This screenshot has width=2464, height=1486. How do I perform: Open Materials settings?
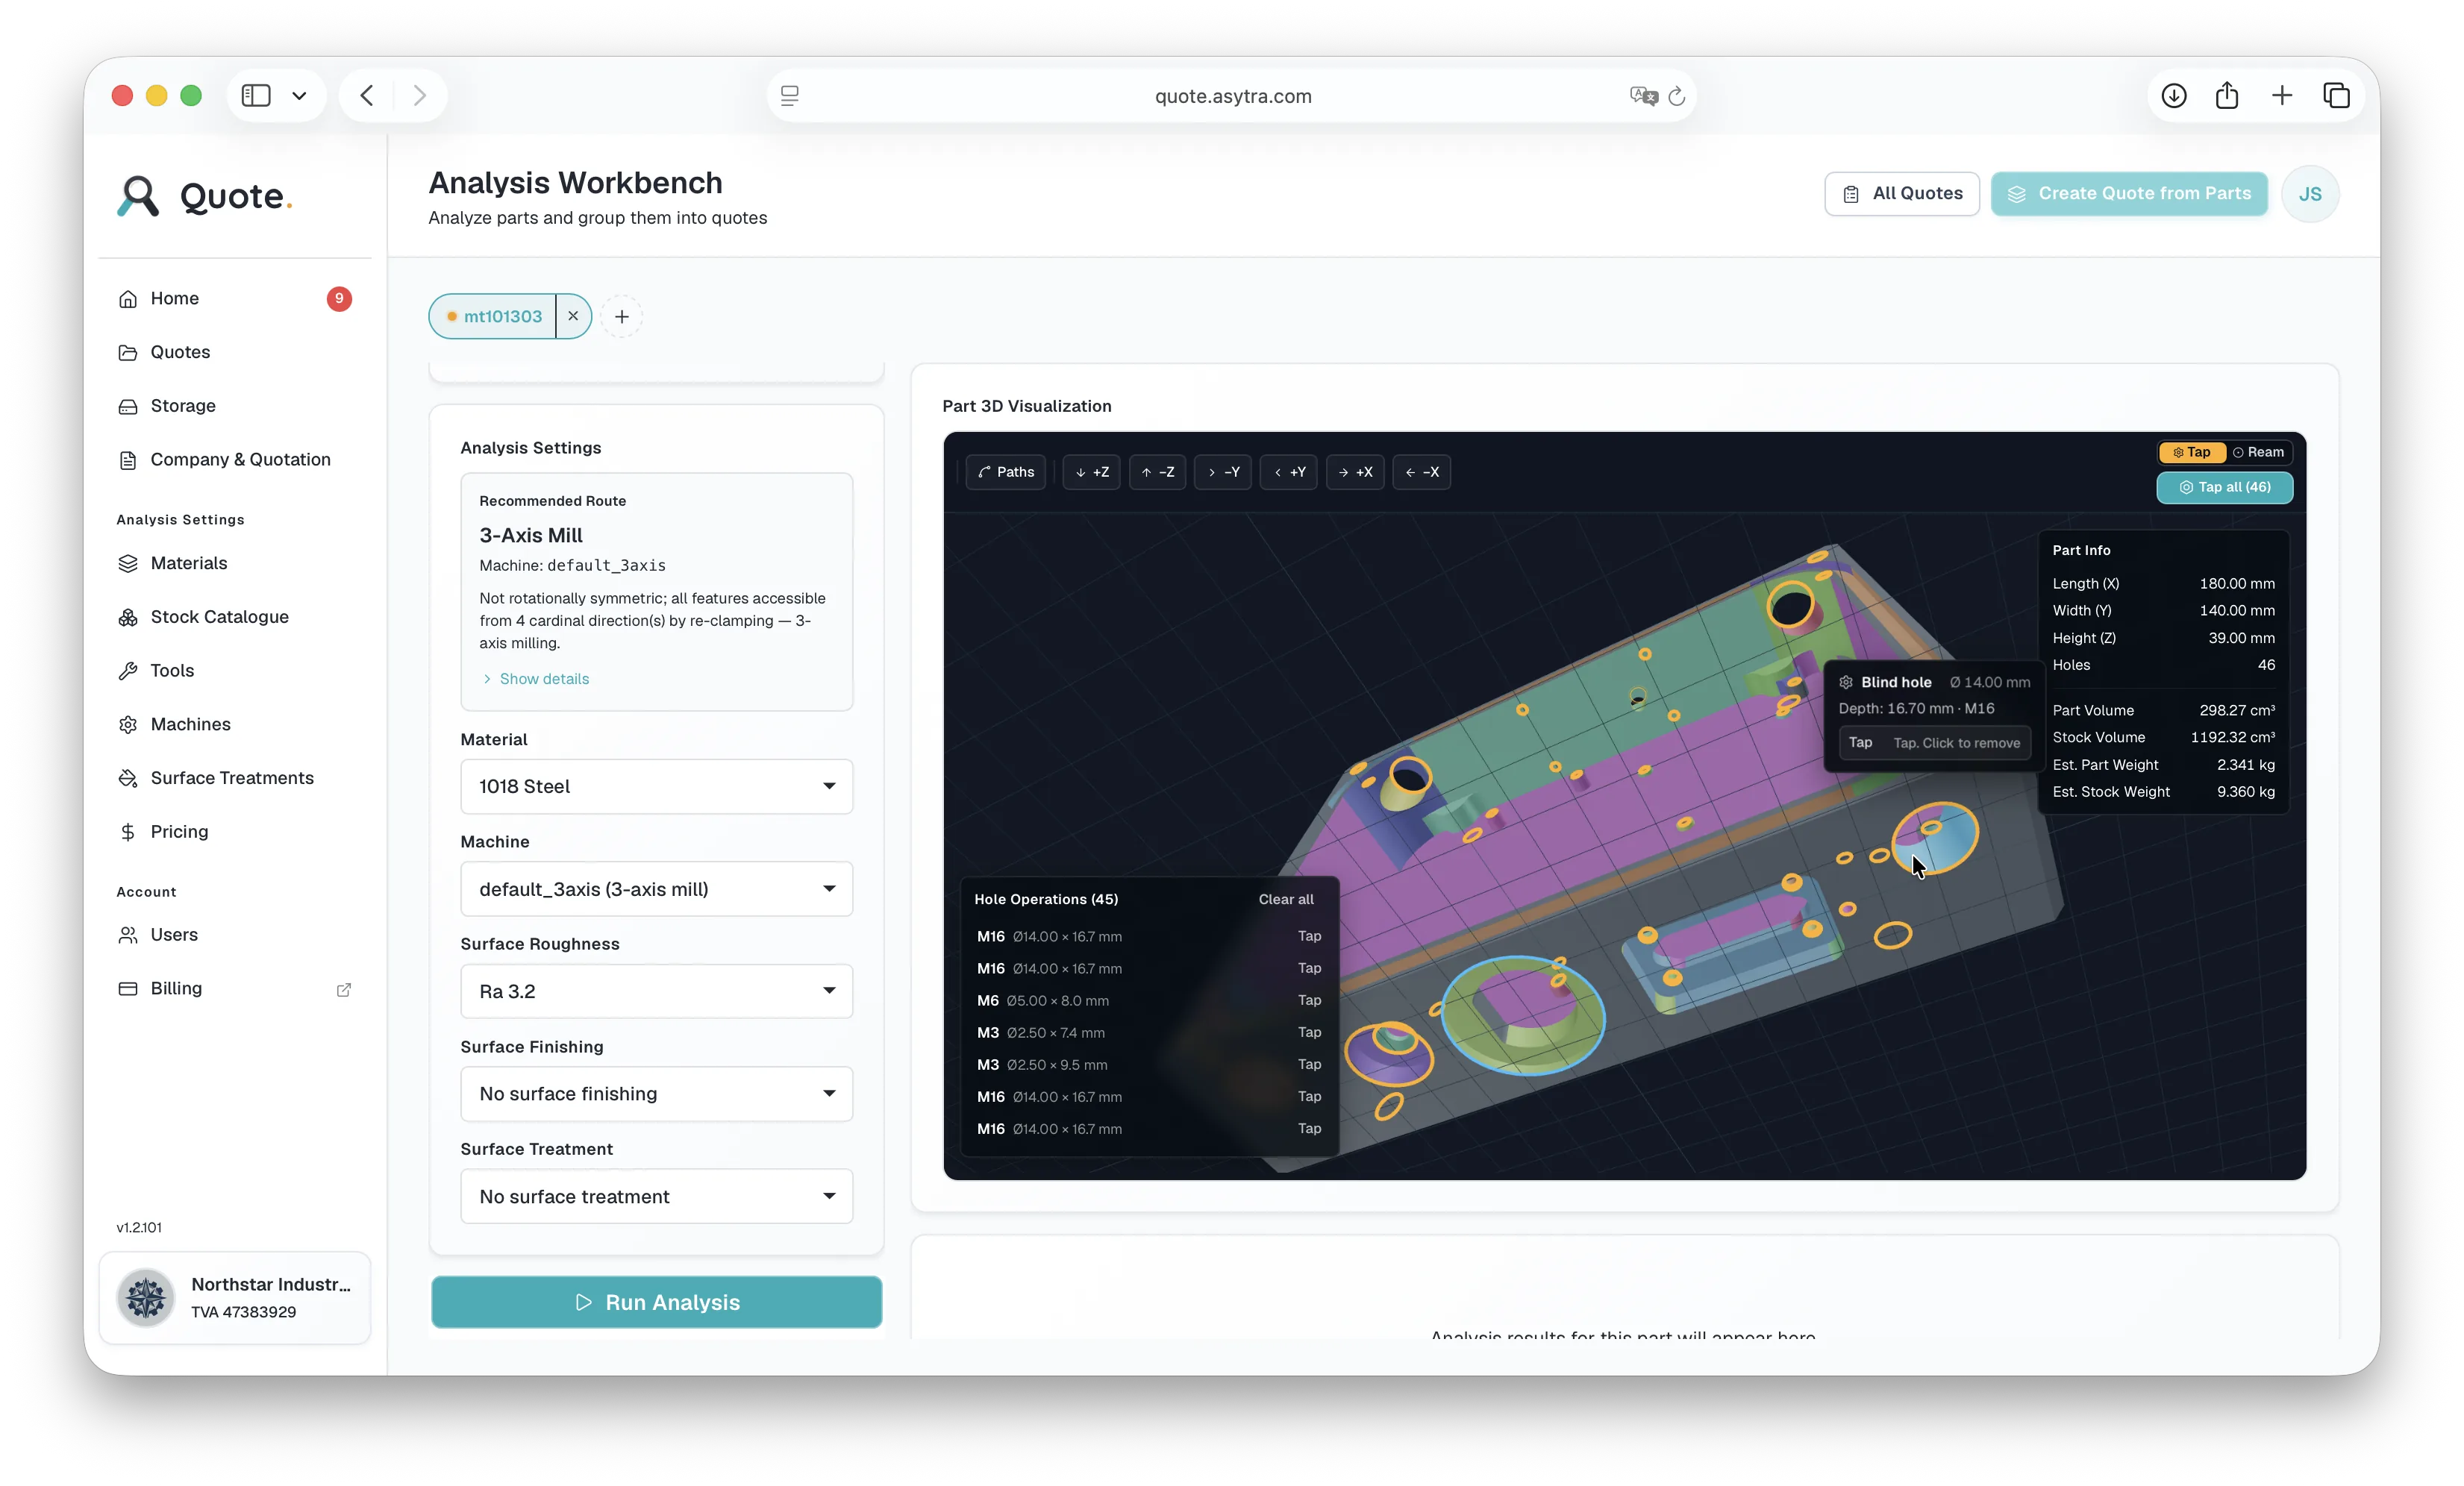235,563
